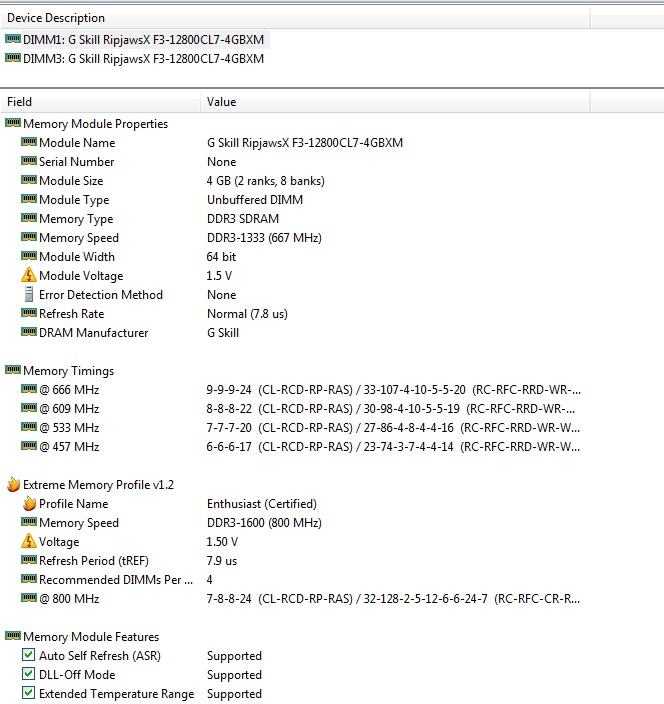Select the Recommended DIMMs Per row label
The height and width of the screenshot is (704, 664).
(116, 580)
